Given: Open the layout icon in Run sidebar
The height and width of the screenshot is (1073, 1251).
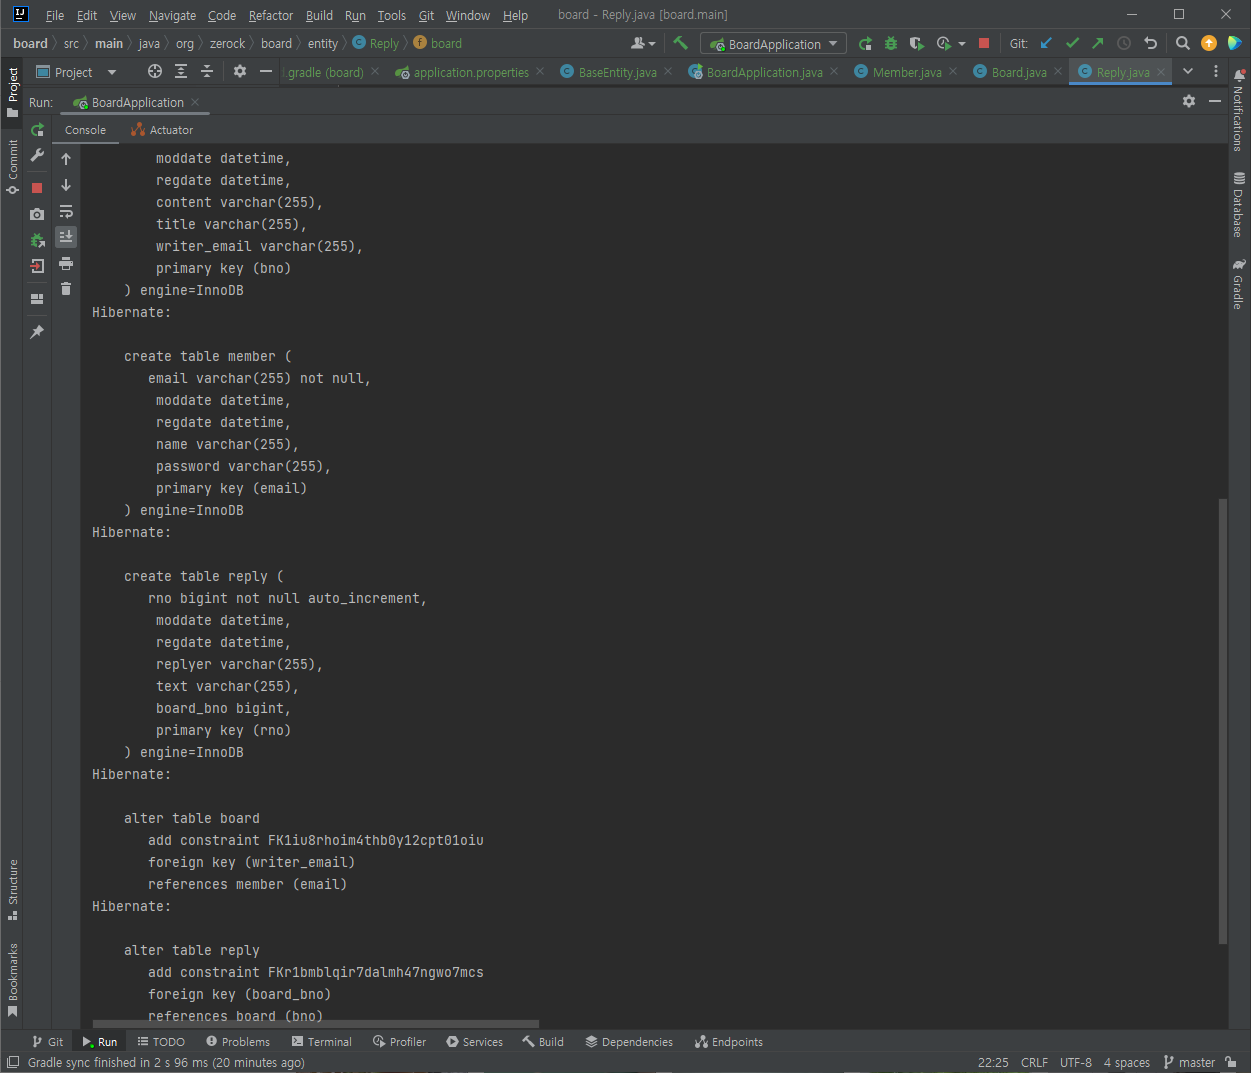Looking at the screenshot, I should 37,299.
